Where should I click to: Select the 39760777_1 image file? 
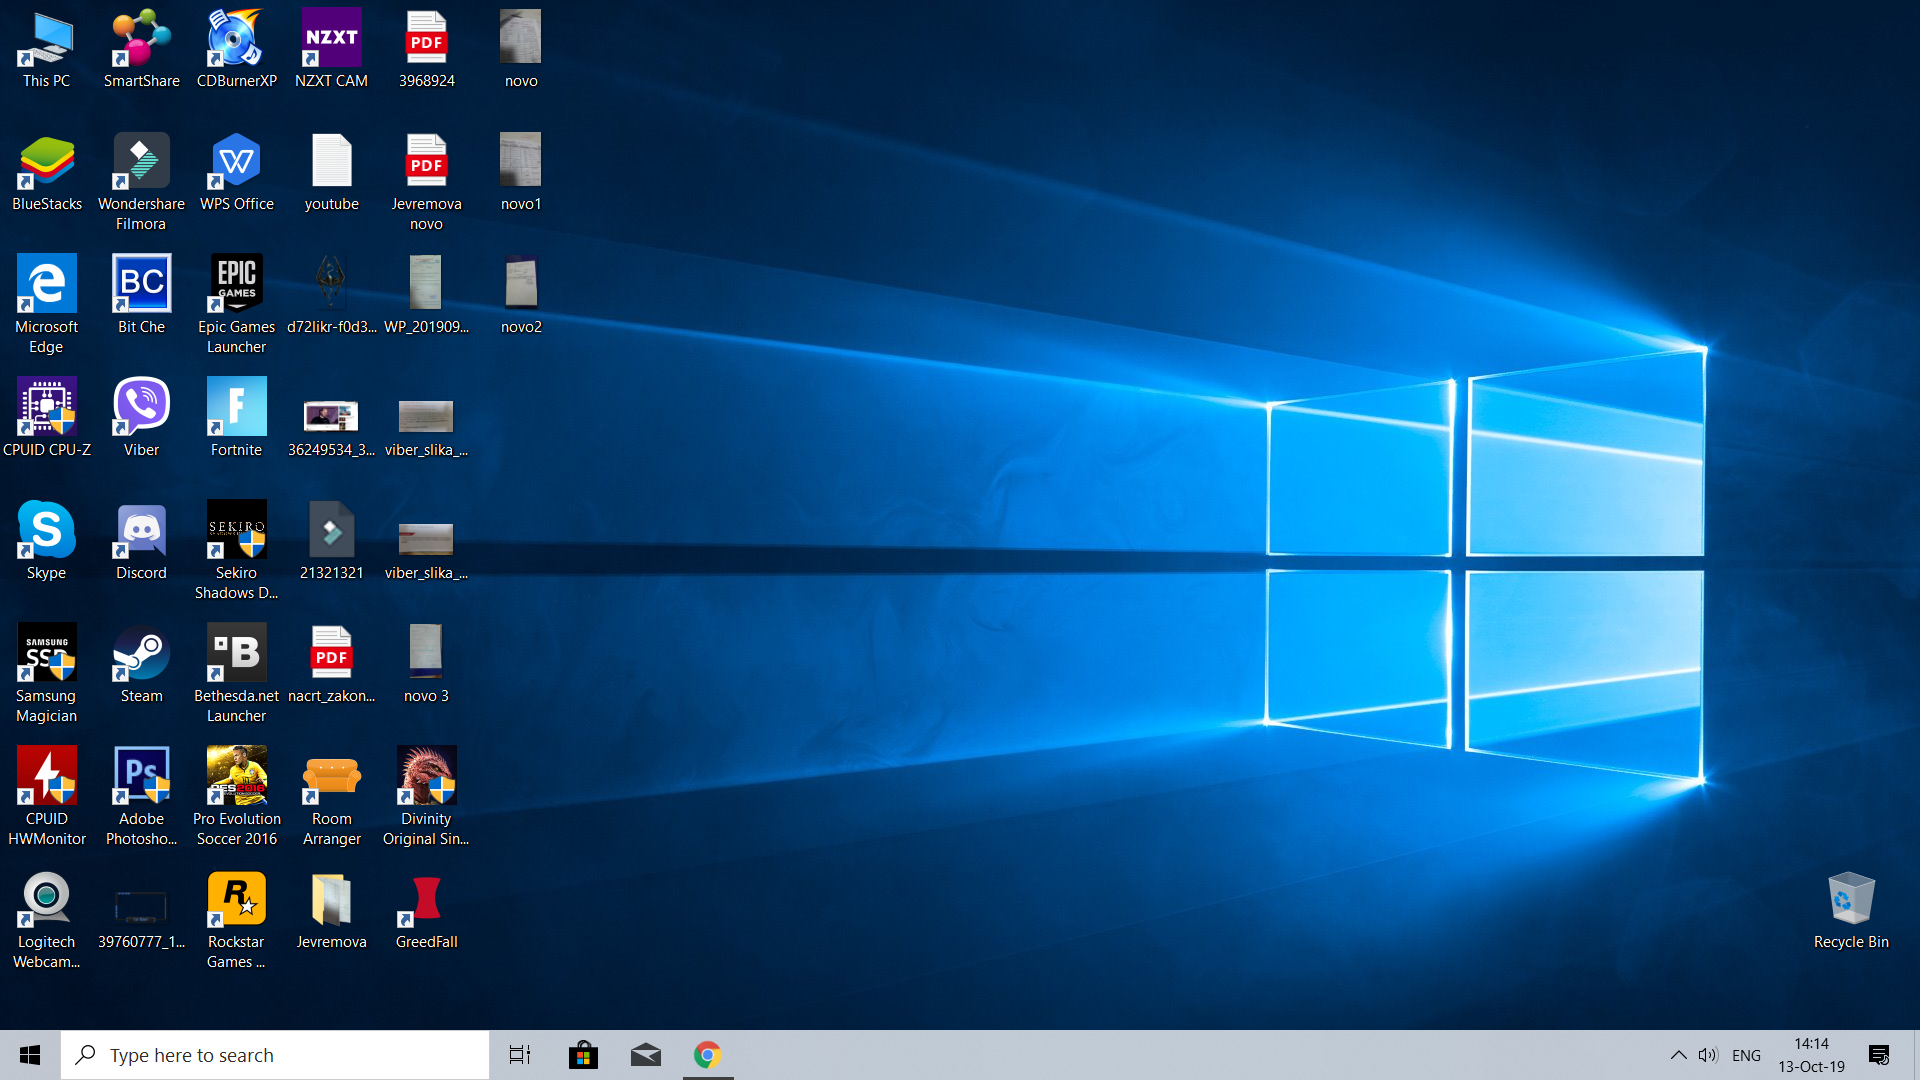pos(141,921)
